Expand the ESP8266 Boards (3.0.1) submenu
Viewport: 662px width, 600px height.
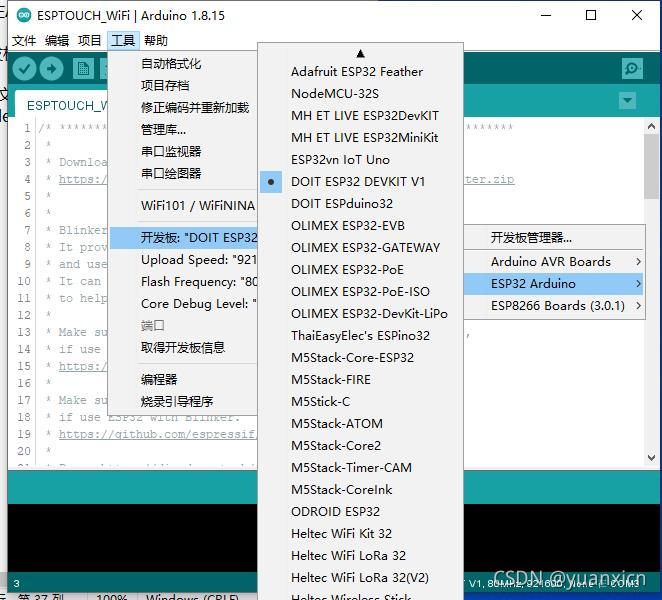(554, 306)
